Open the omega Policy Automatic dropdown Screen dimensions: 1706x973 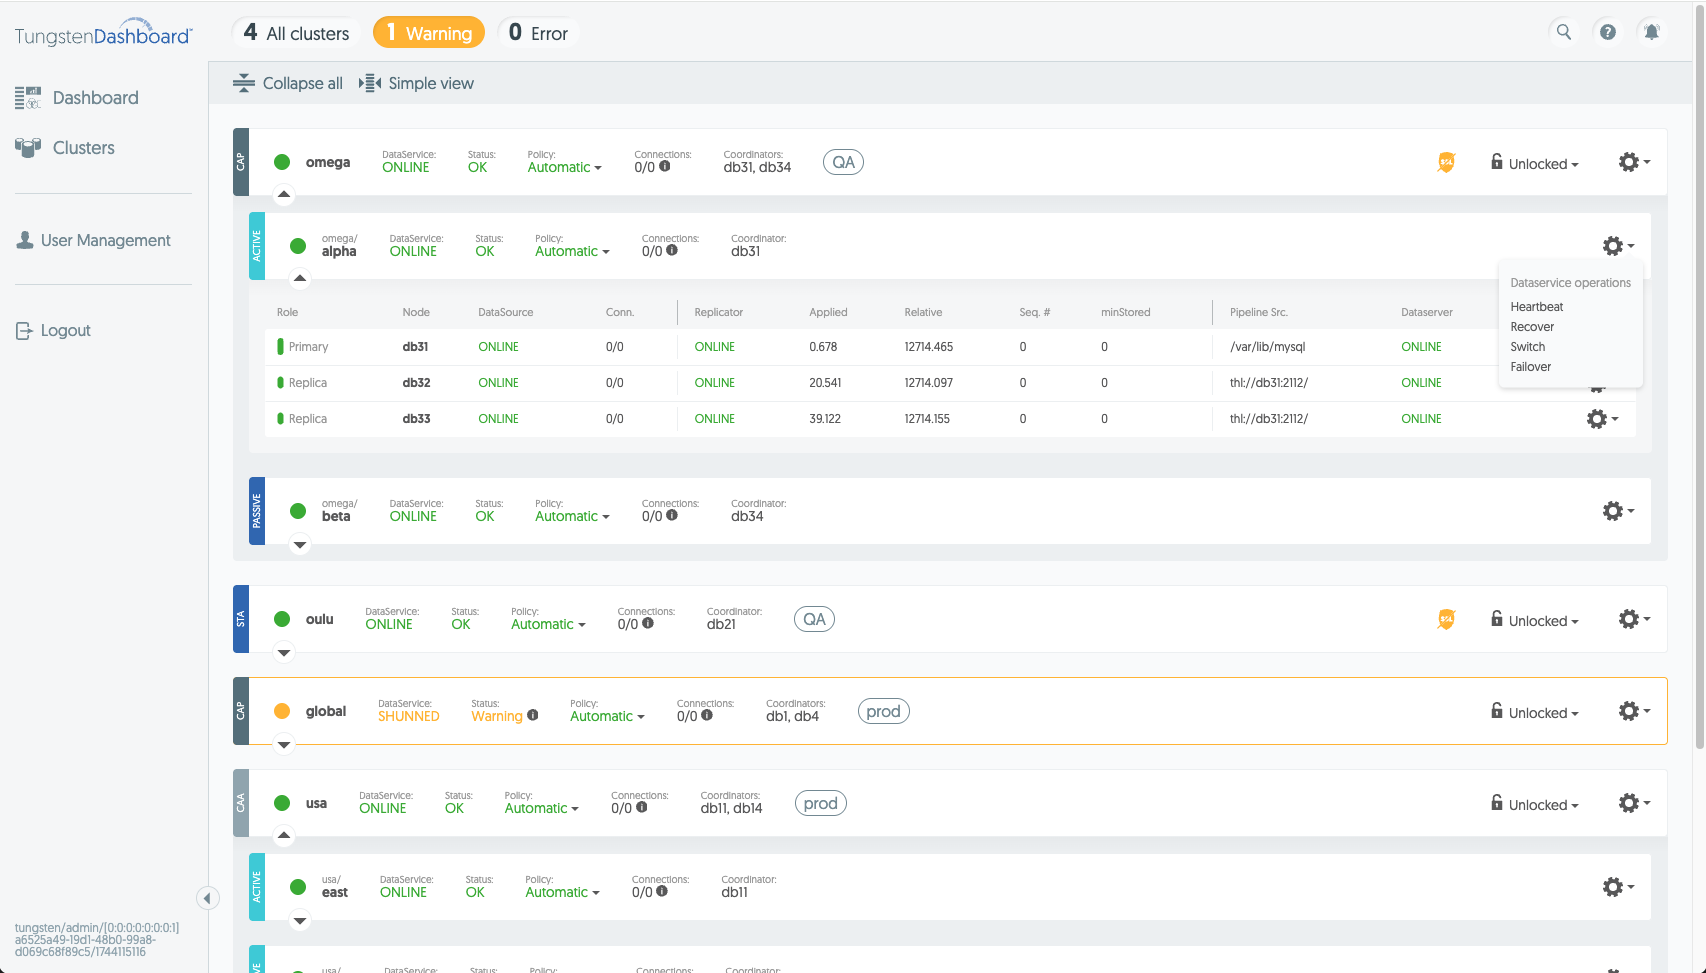(564, 167)
